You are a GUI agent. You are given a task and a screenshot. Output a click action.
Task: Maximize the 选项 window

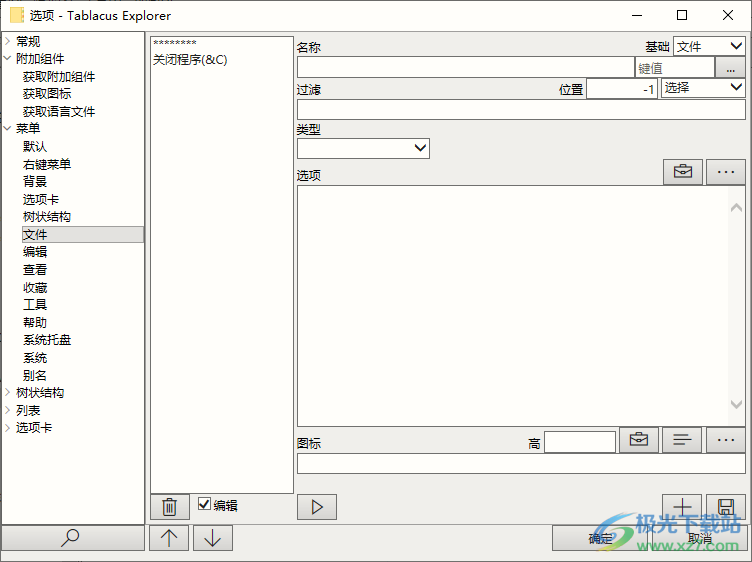click(x=682, y=15)
